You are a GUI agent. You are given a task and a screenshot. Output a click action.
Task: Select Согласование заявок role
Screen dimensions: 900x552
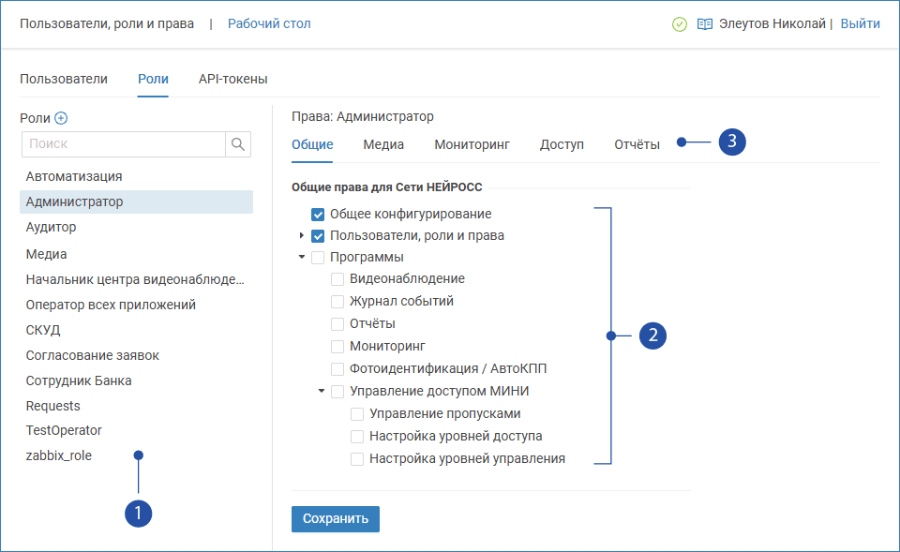(x=136, y=356)
